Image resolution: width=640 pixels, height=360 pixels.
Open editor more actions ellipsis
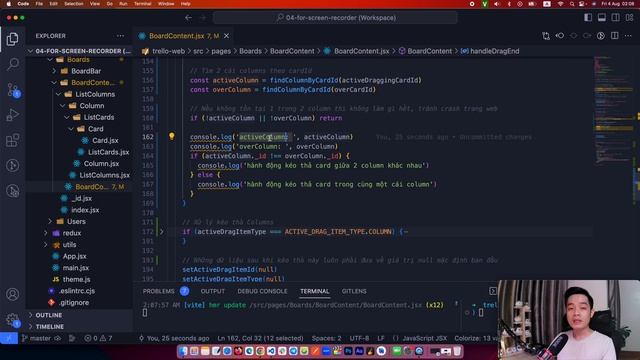tap(628, 36)
